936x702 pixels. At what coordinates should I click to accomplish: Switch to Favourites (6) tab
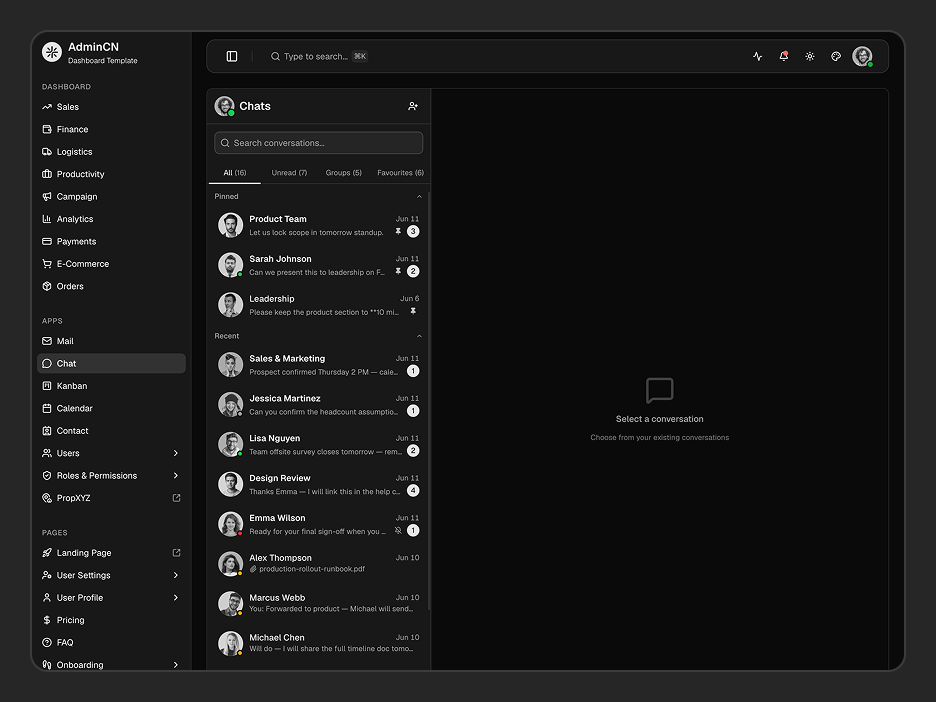(400, 173)
